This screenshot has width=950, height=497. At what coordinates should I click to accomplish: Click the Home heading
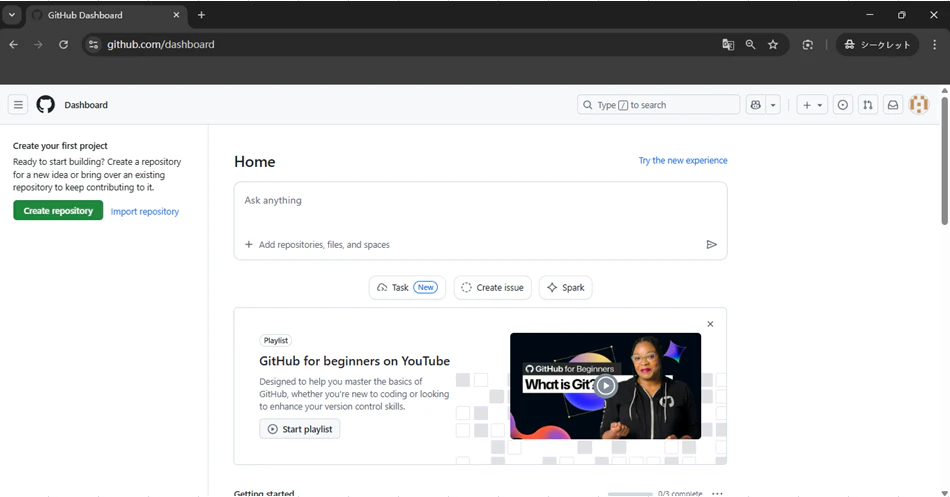coord(254,162)
